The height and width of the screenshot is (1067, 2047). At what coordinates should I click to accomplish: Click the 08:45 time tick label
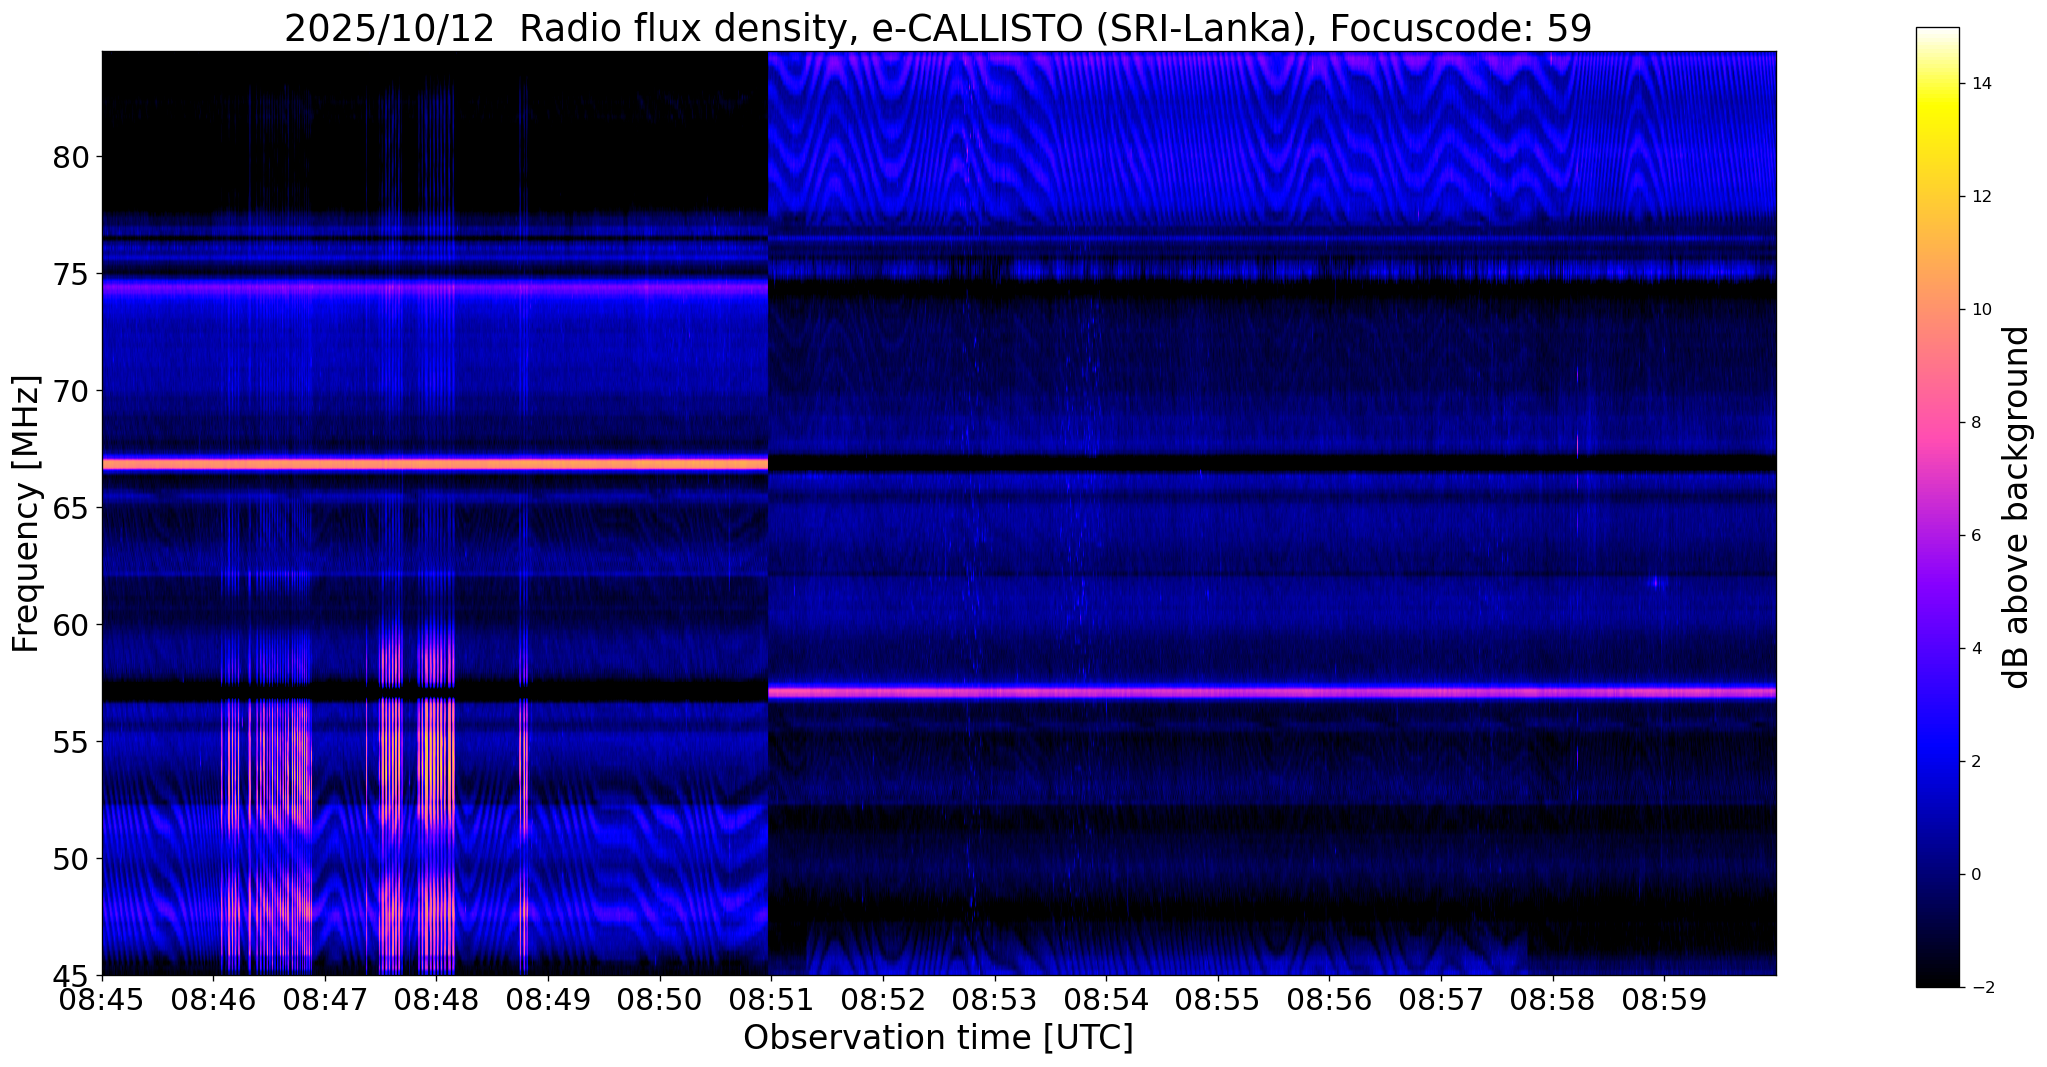102,999
